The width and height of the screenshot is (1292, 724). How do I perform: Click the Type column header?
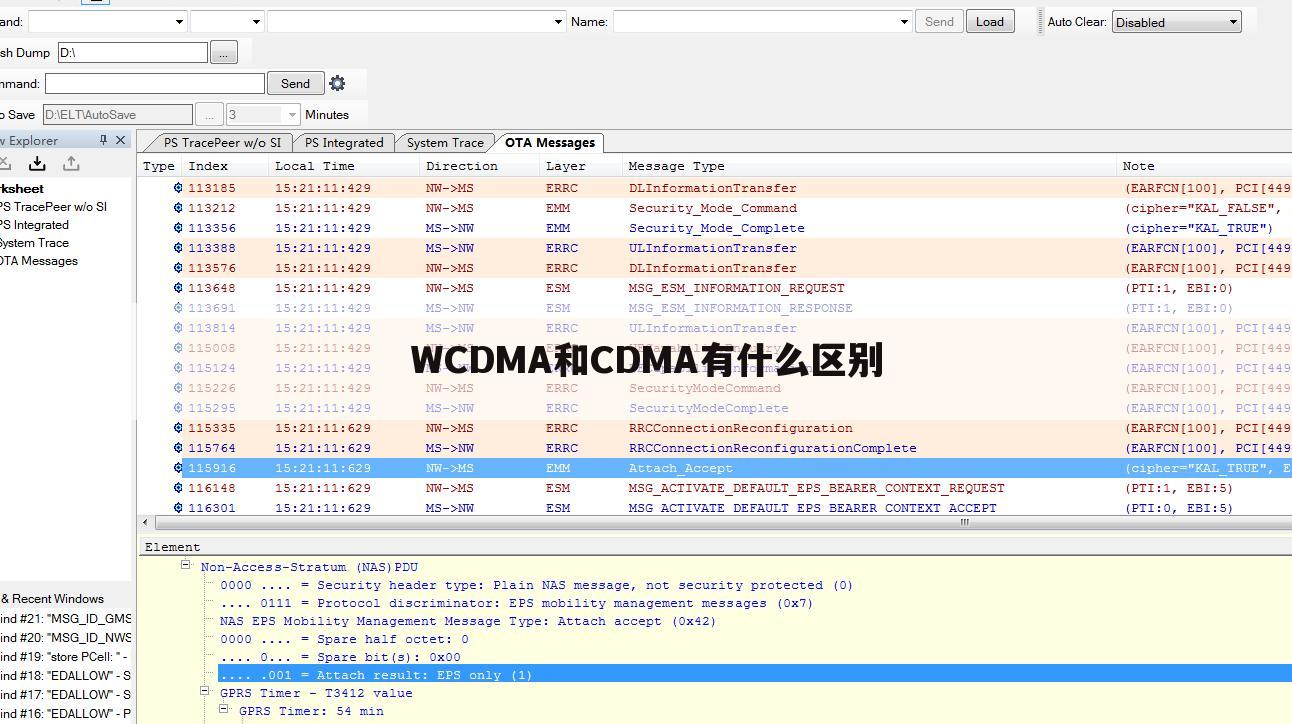tap(159, 166)
